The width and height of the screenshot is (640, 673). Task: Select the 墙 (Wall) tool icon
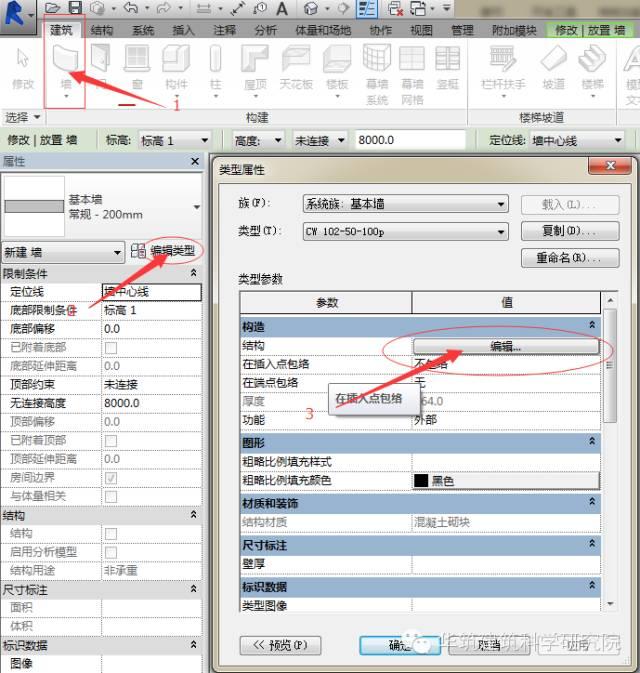[x=66, y=64]
